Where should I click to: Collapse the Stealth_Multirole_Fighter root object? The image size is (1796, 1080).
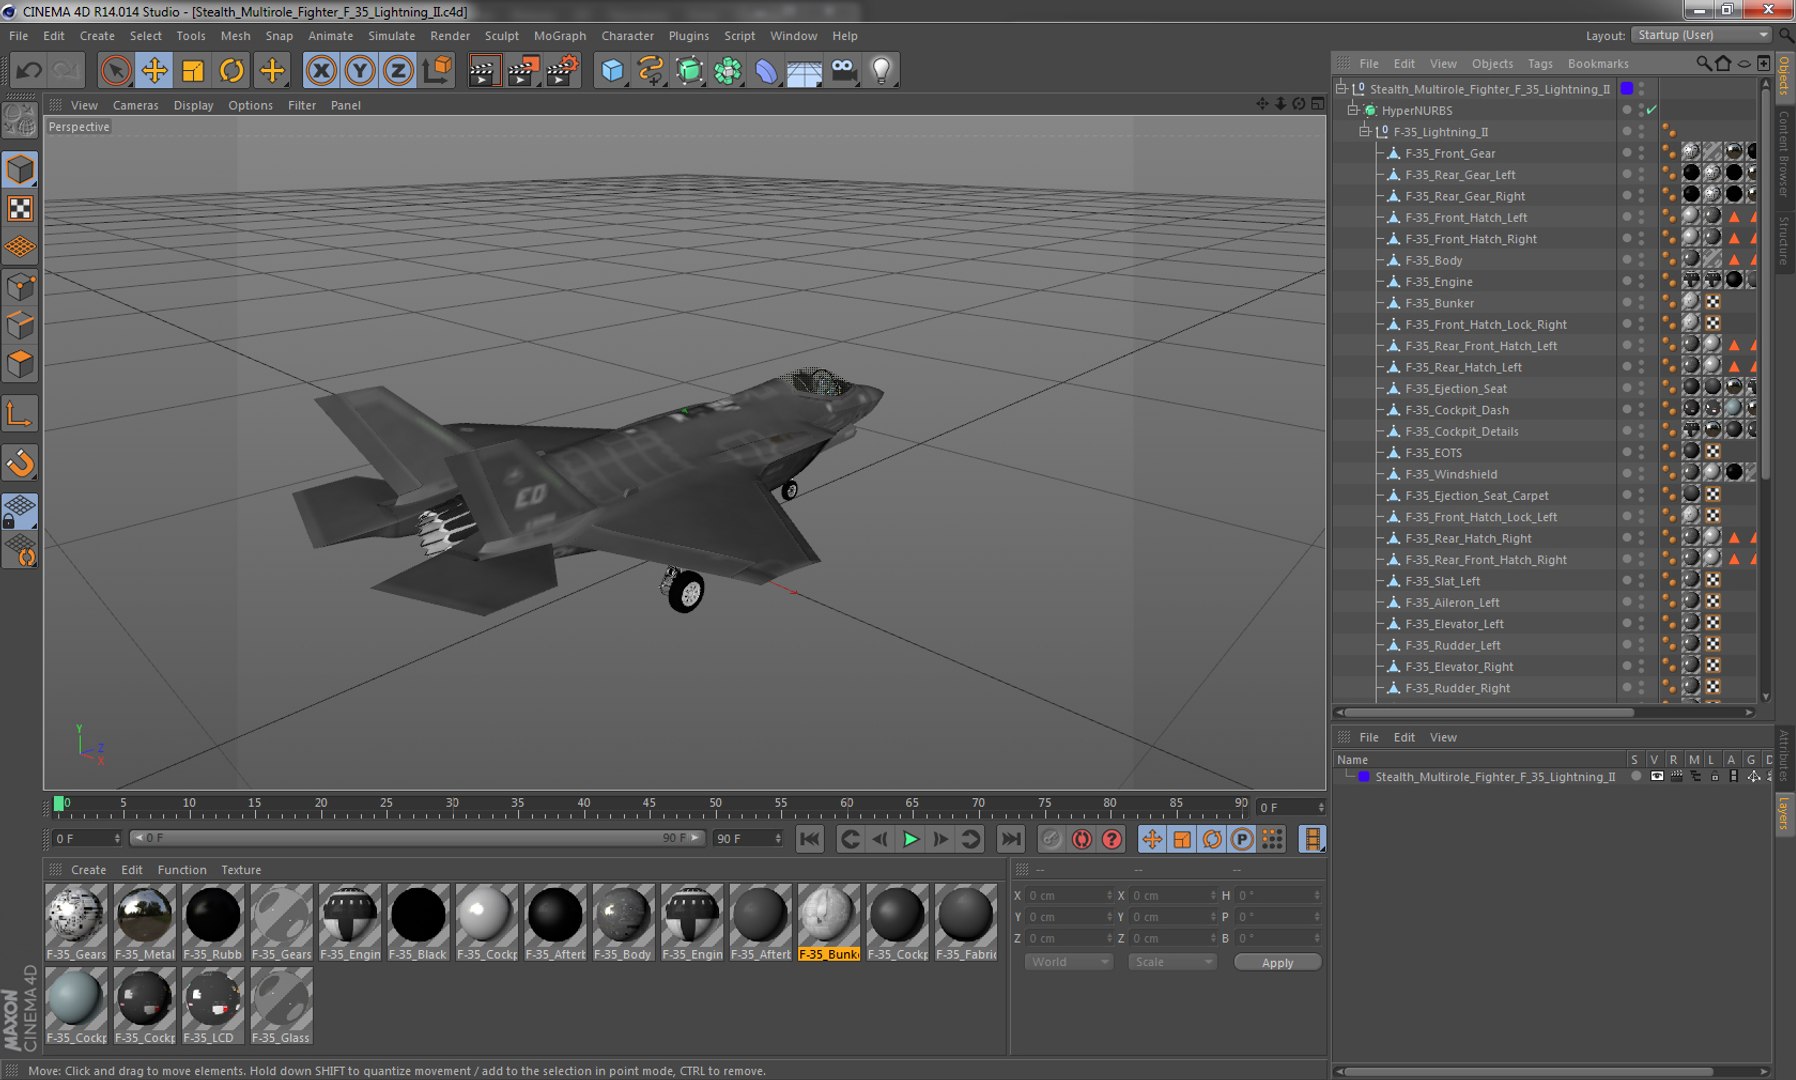[x=1342, y=88]
